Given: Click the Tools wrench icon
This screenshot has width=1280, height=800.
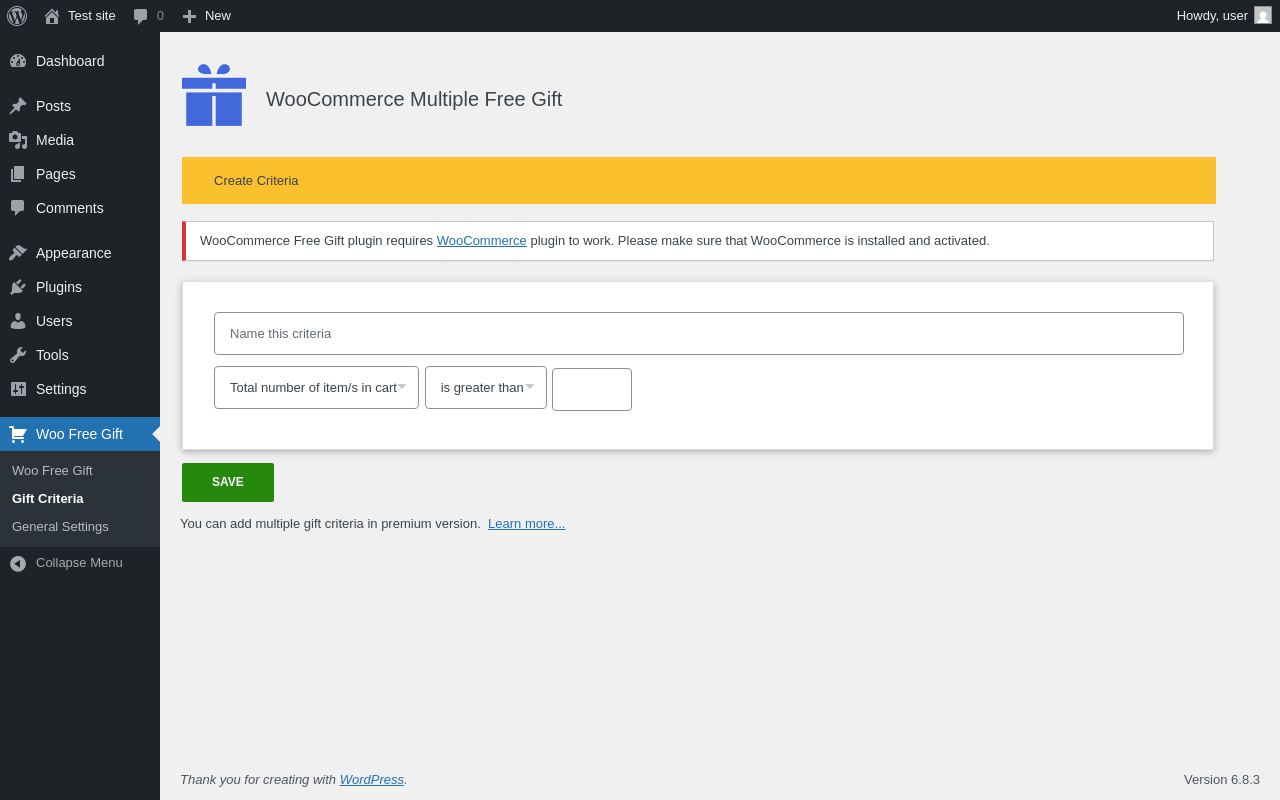Looking at the screenshot, I should click(x=18, y=355).
